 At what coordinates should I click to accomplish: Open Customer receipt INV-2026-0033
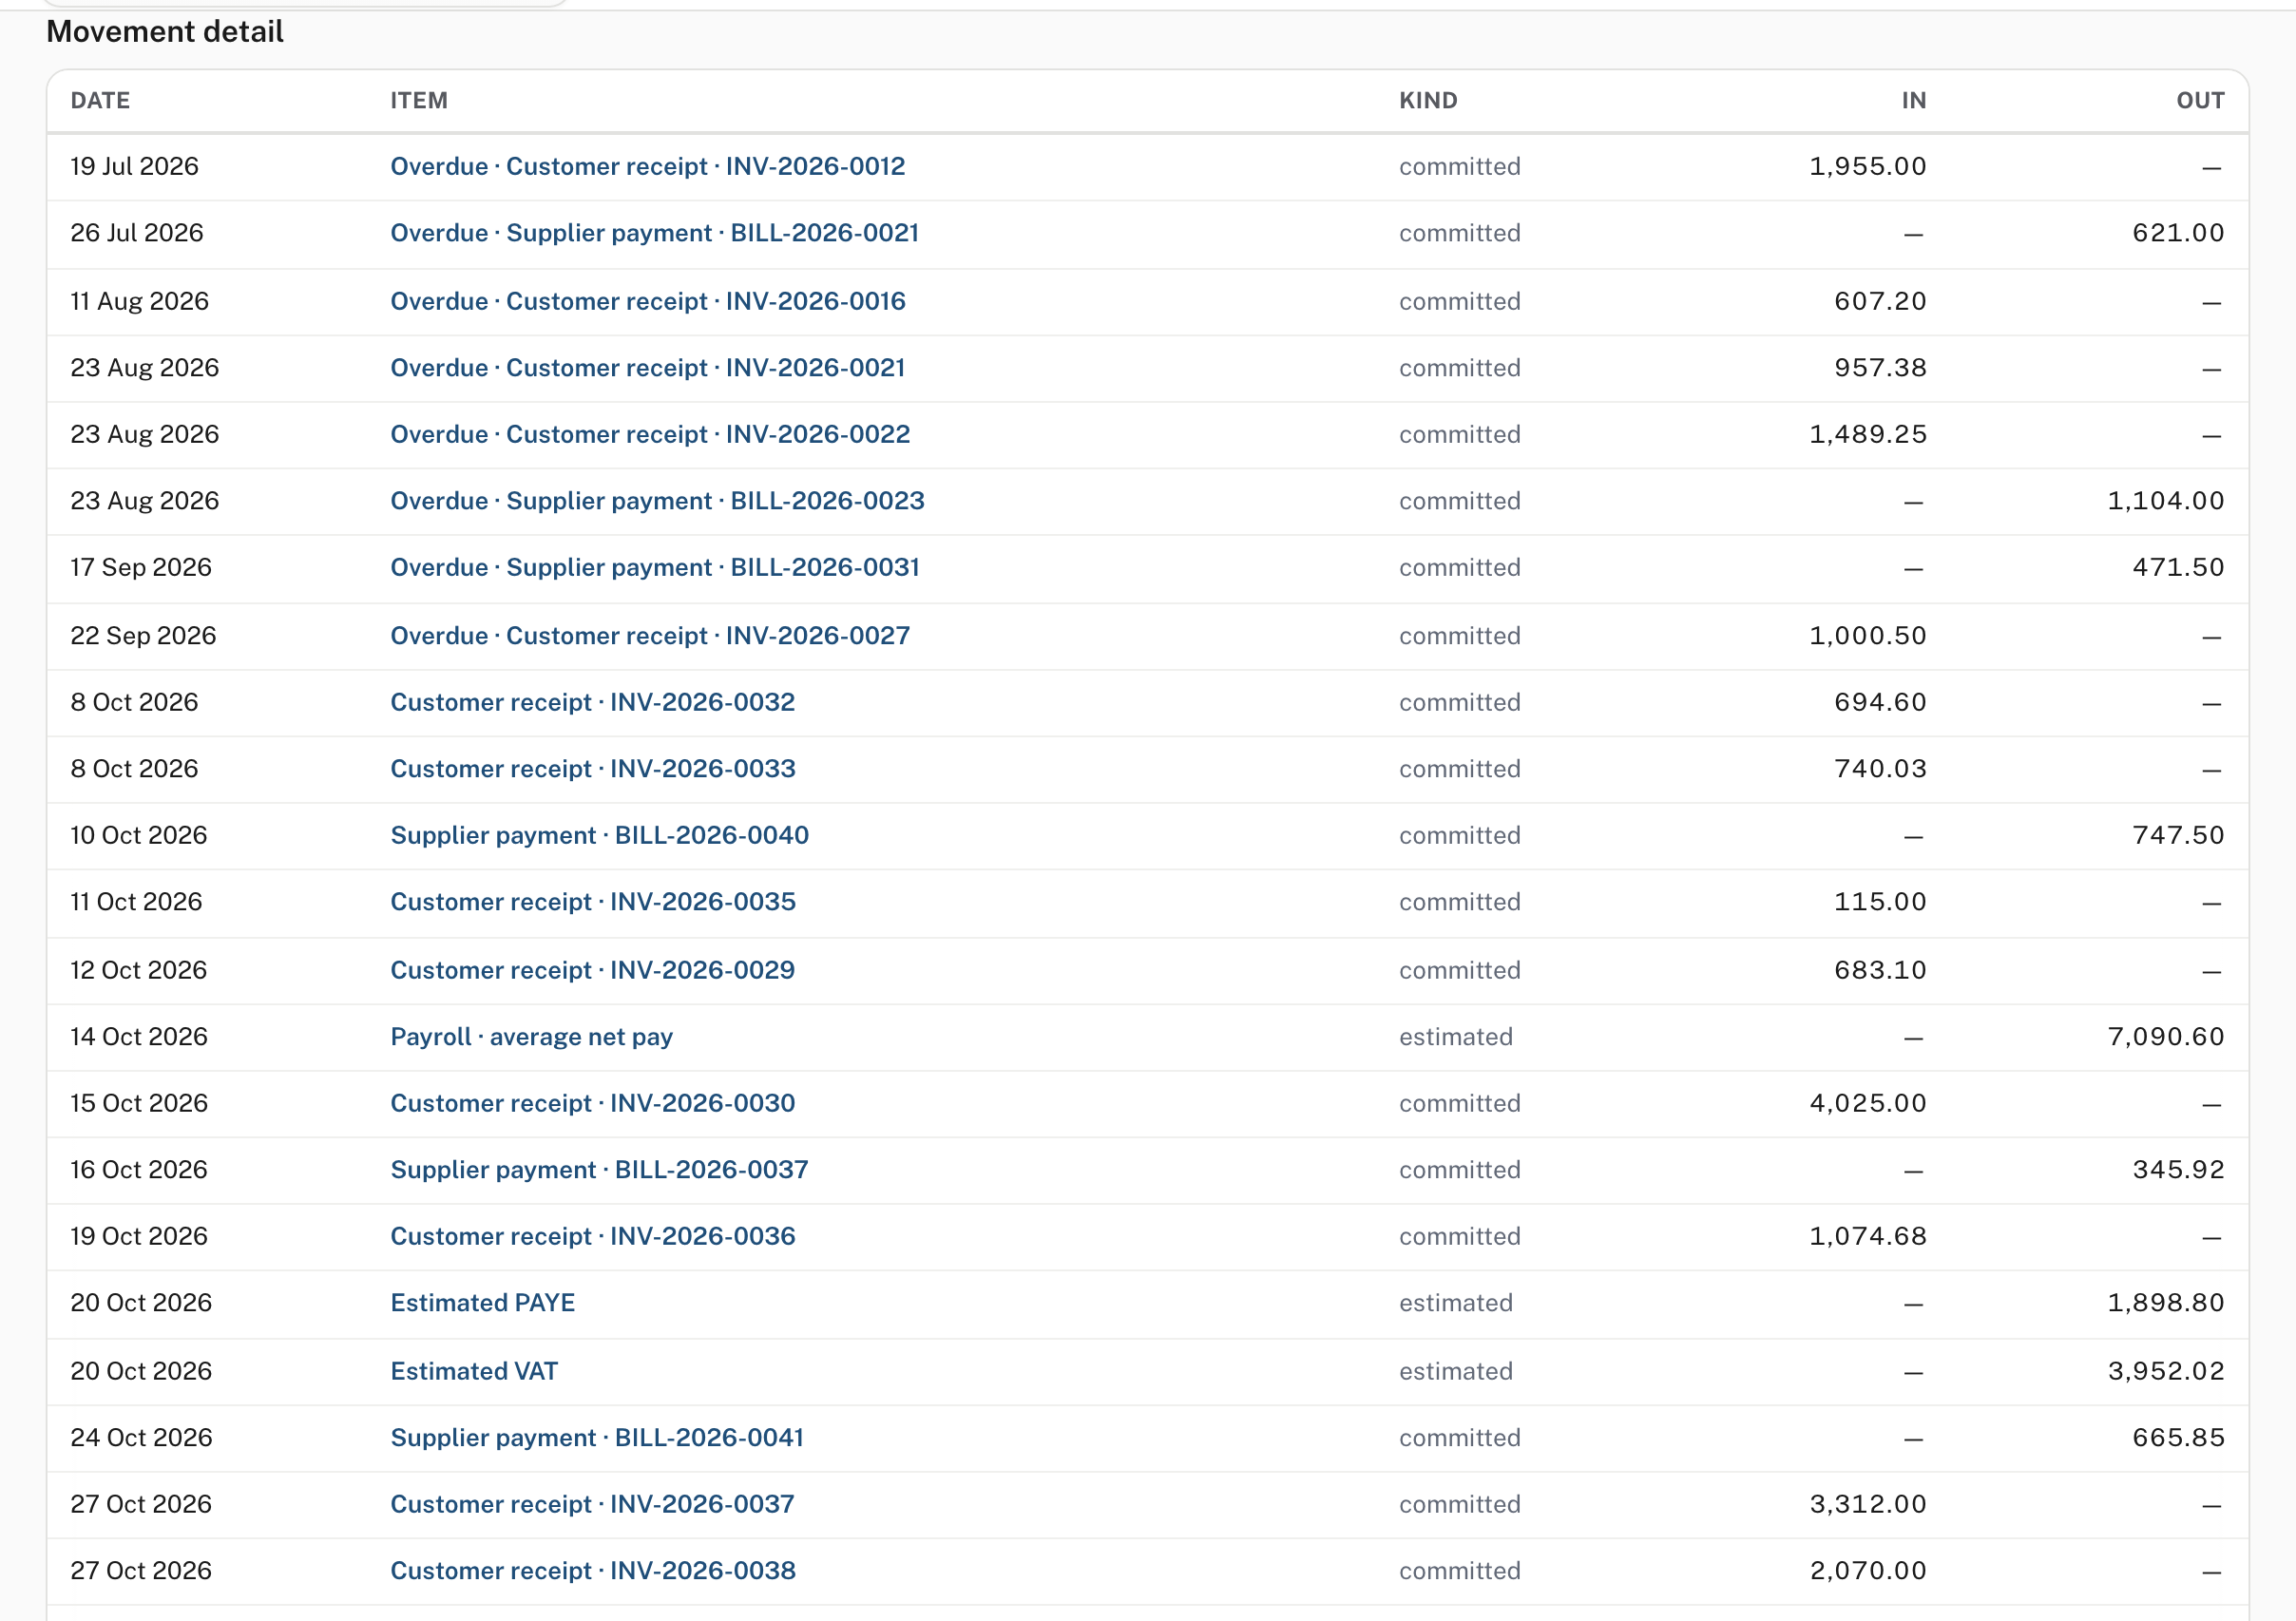point(592,769)
